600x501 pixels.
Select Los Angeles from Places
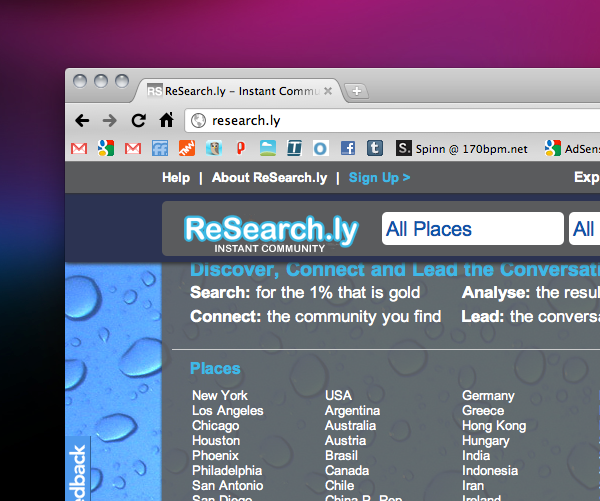[228, 411]
